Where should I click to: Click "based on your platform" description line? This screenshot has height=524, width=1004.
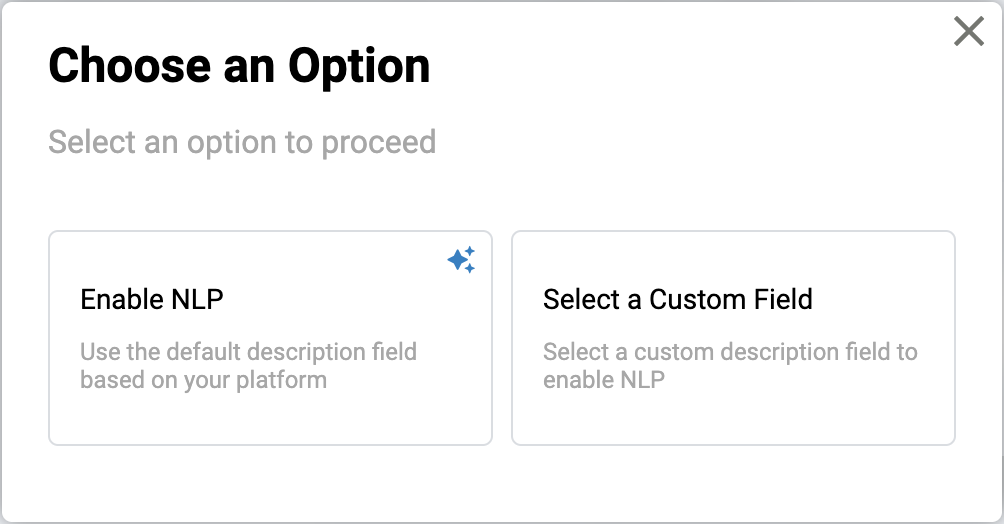[203, 380]
